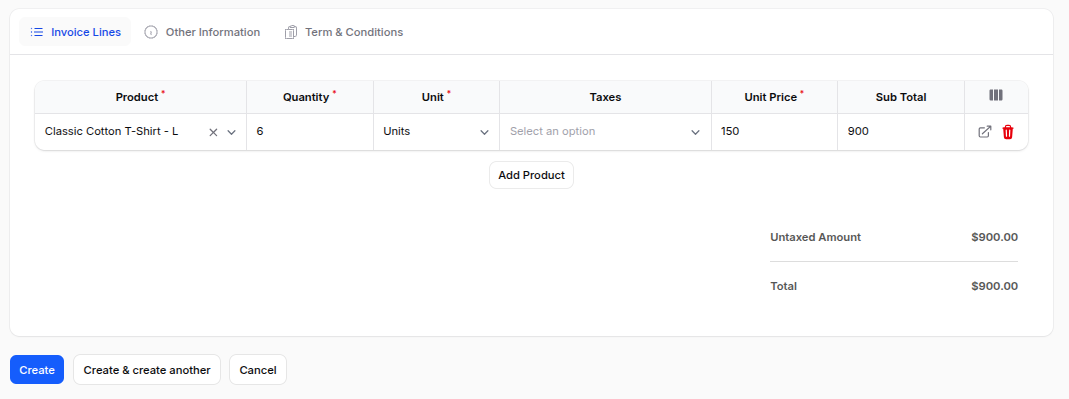
Task: Click the Classic Cotton T-Shirt - L text
Action: click(112, 131)
